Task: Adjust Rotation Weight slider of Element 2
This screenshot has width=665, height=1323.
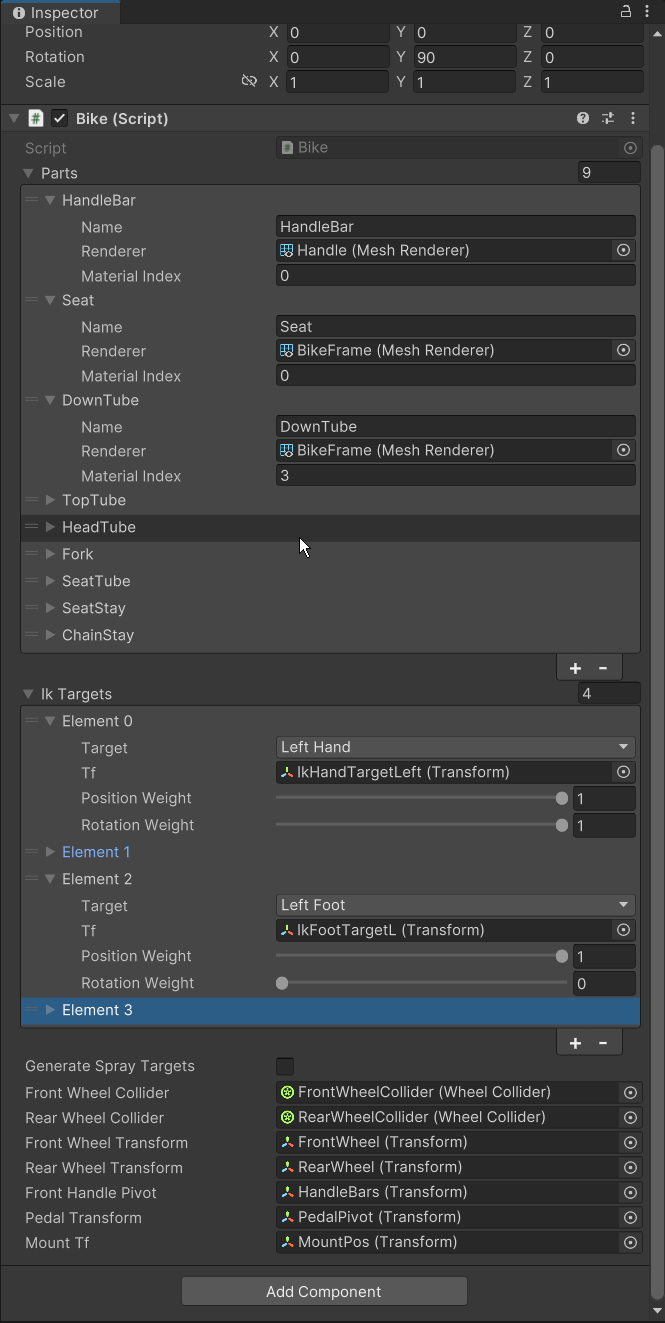Action: [x=422, y=983]
